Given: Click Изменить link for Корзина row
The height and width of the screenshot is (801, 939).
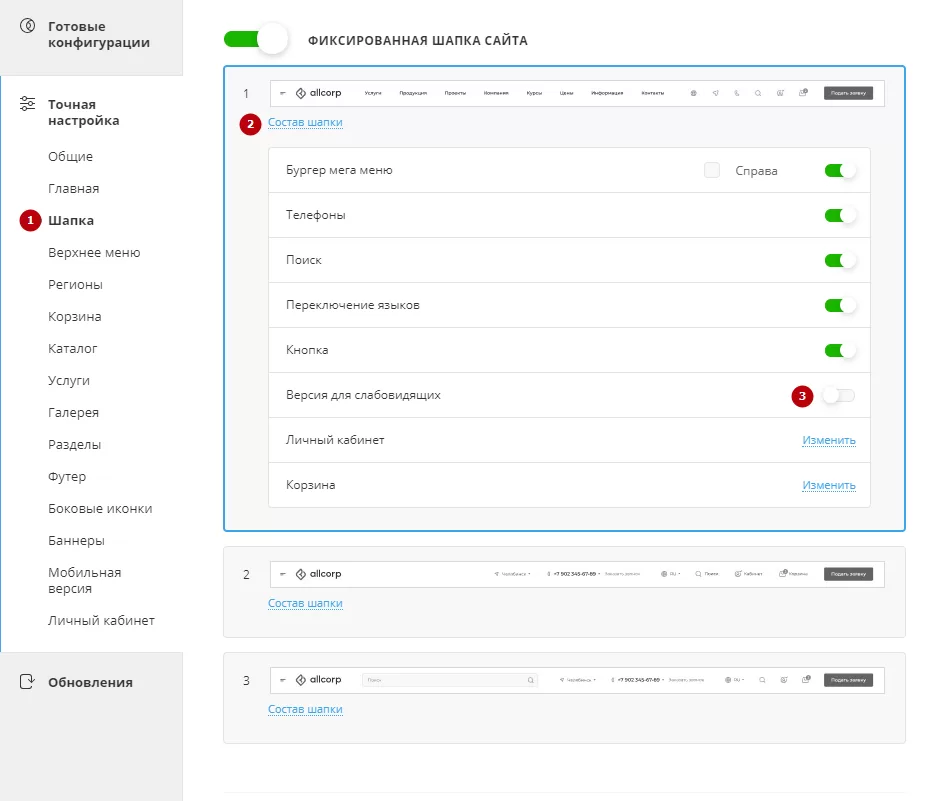Looking at the screenshot, I should (x=829, y=485).
